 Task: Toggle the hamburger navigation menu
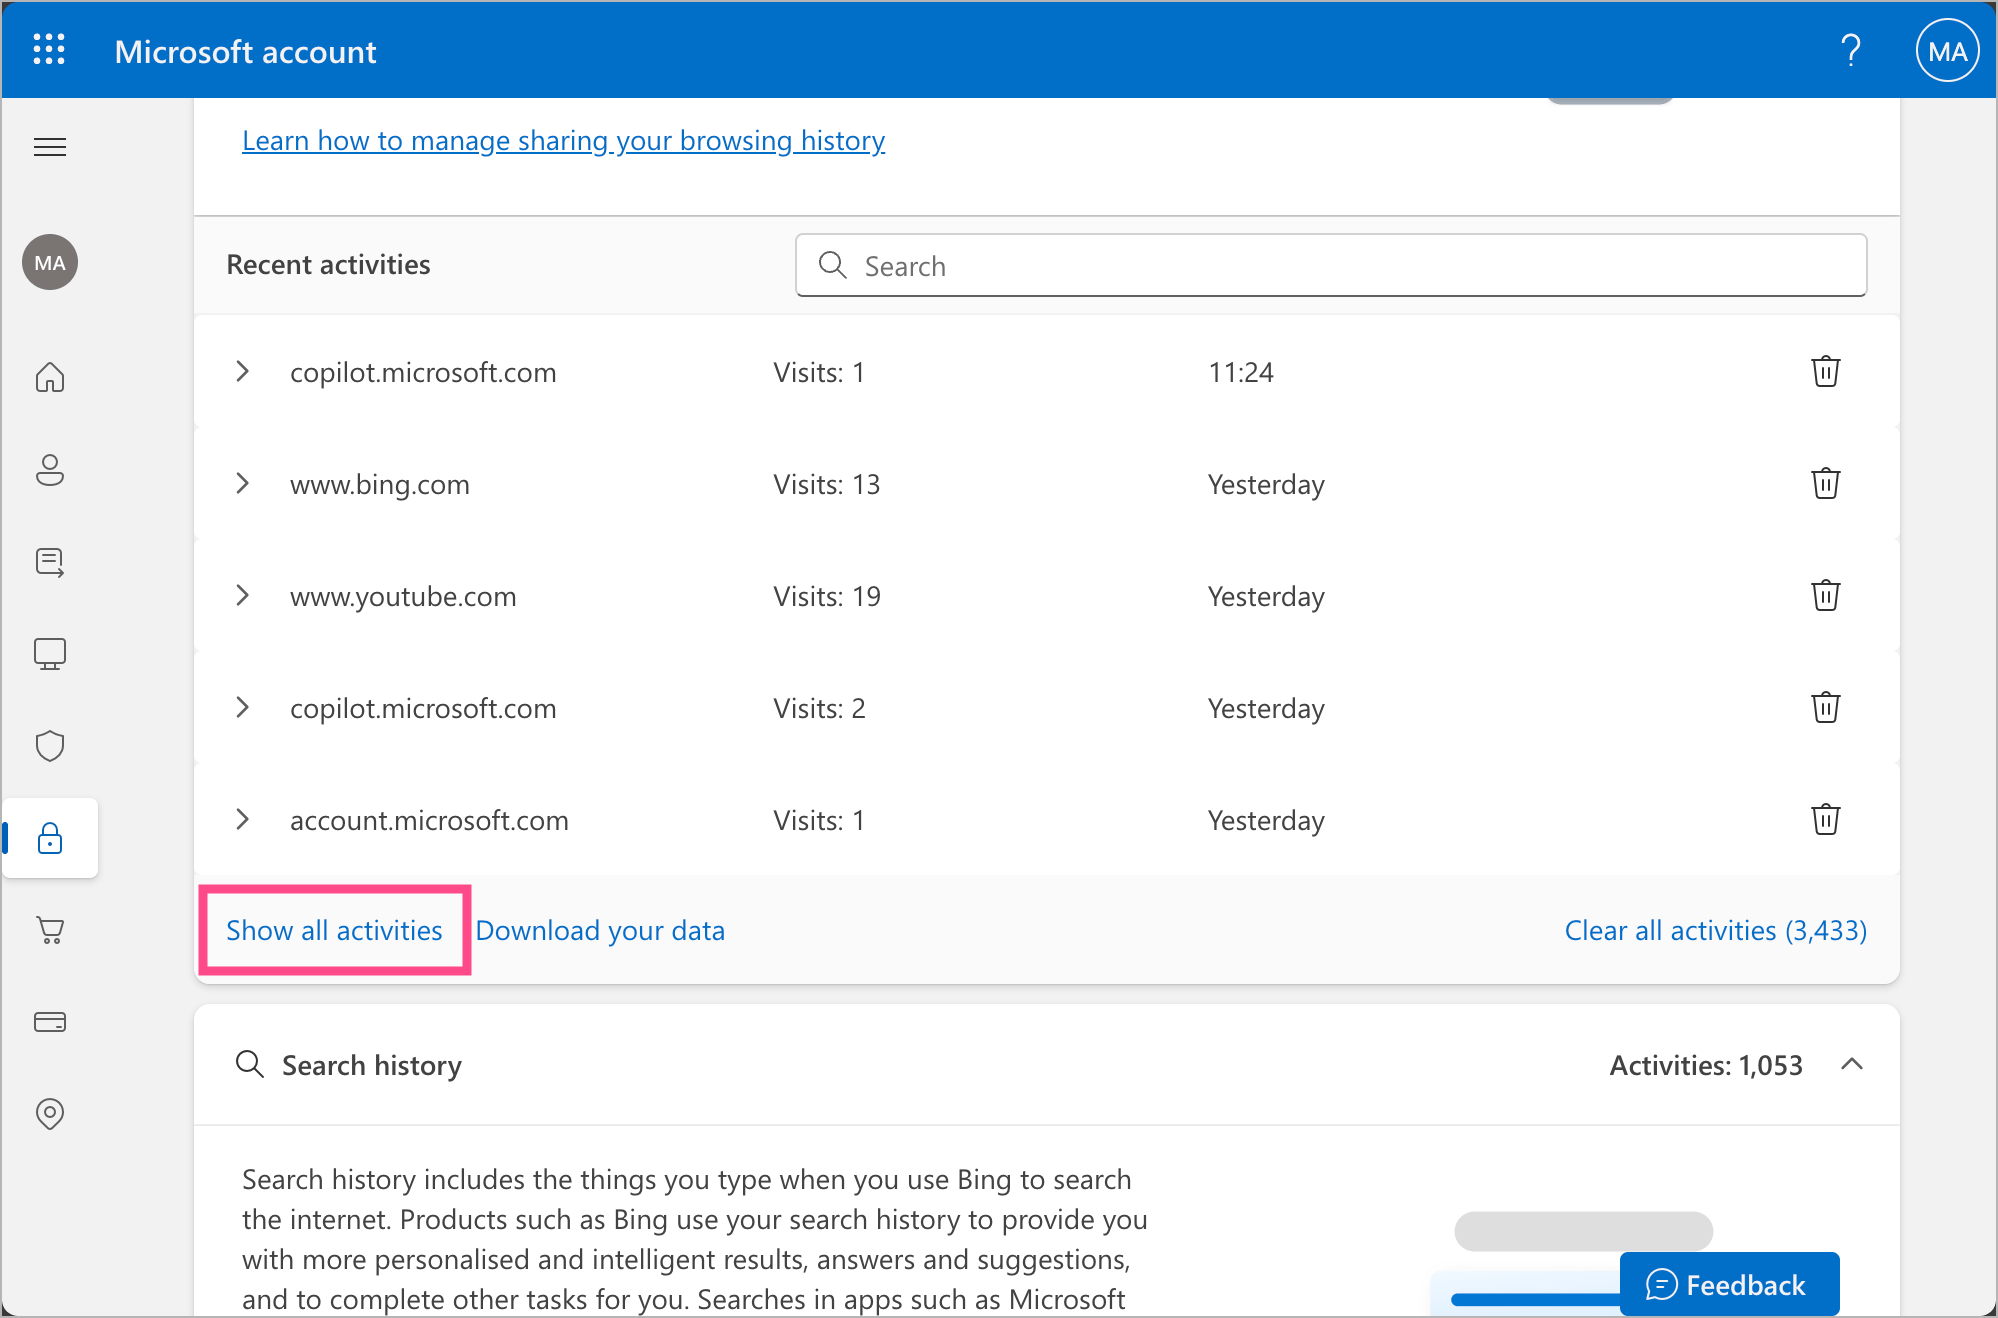(50, 148)
